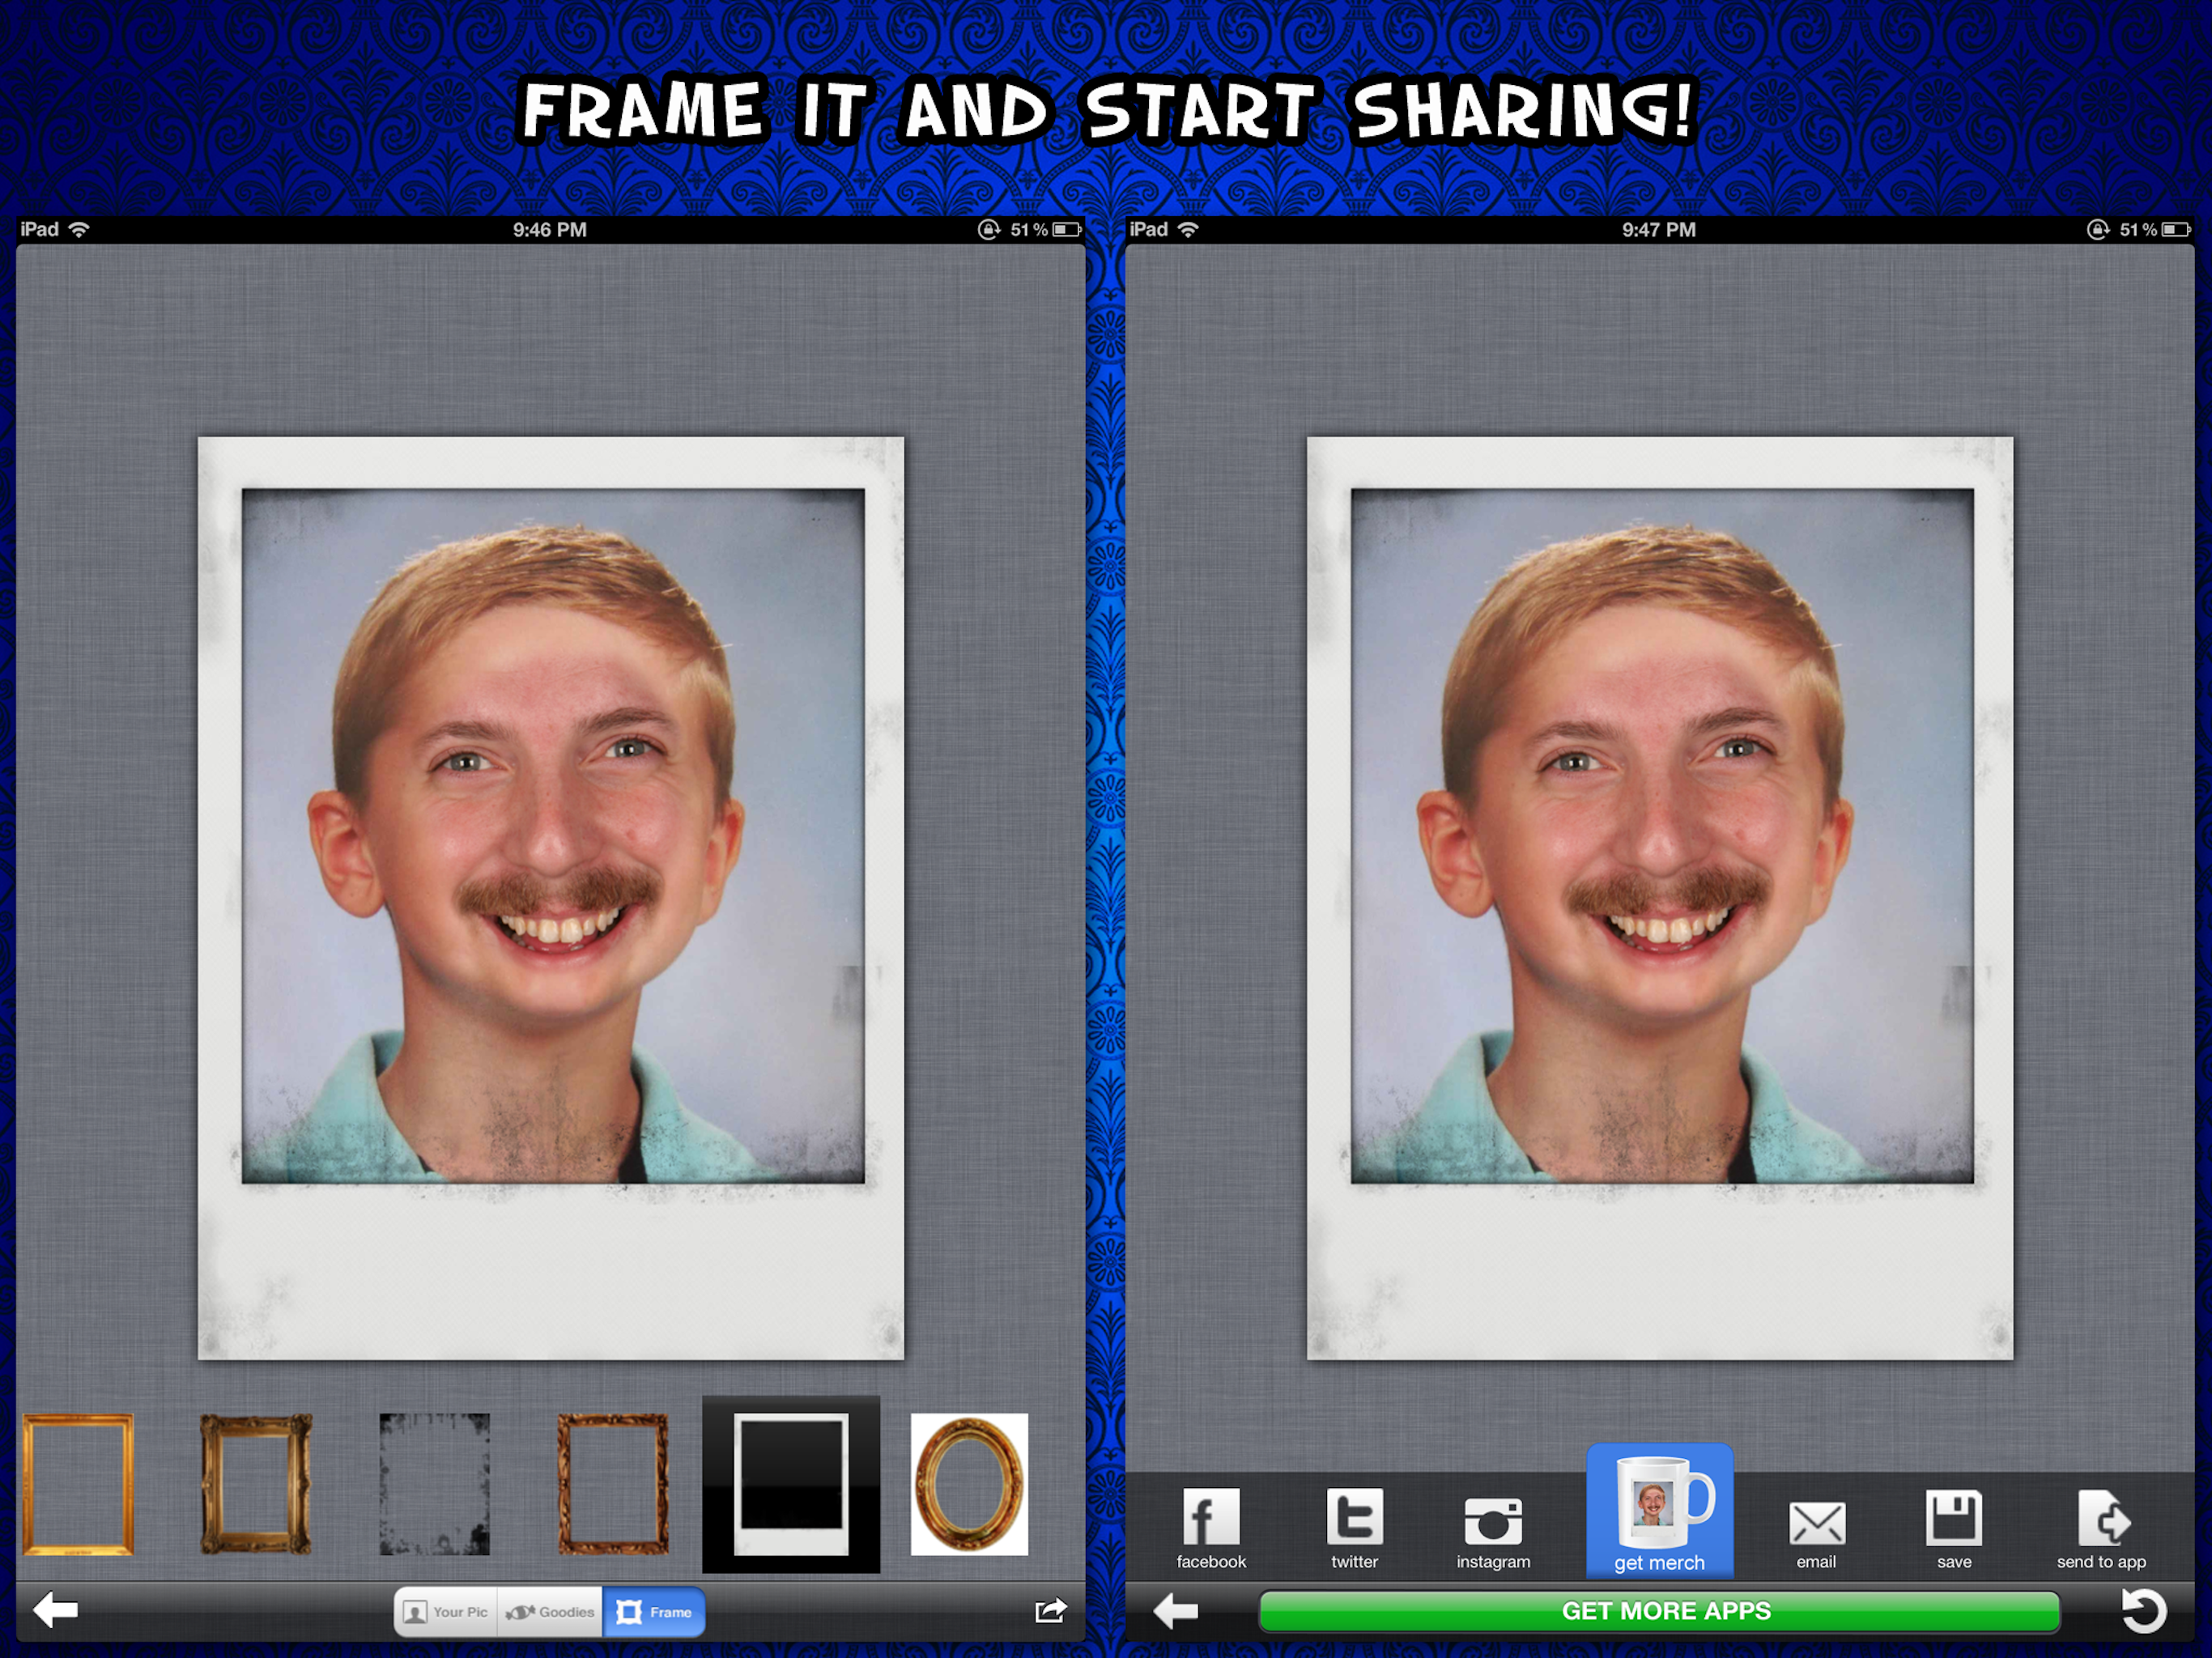Send the picture by email
2212x1658 pixels.
pos(1816,1534)
